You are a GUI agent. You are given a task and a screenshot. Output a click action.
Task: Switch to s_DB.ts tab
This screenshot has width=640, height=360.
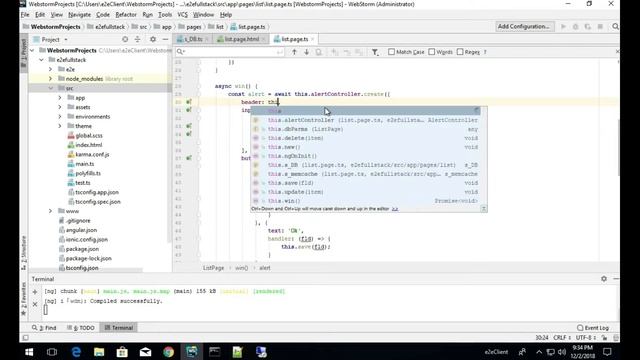(x=193, y=39)
